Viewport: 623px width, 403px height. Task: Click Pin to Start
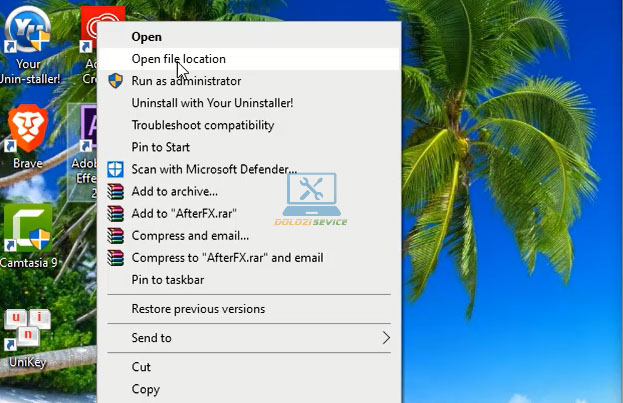point(163,147)
